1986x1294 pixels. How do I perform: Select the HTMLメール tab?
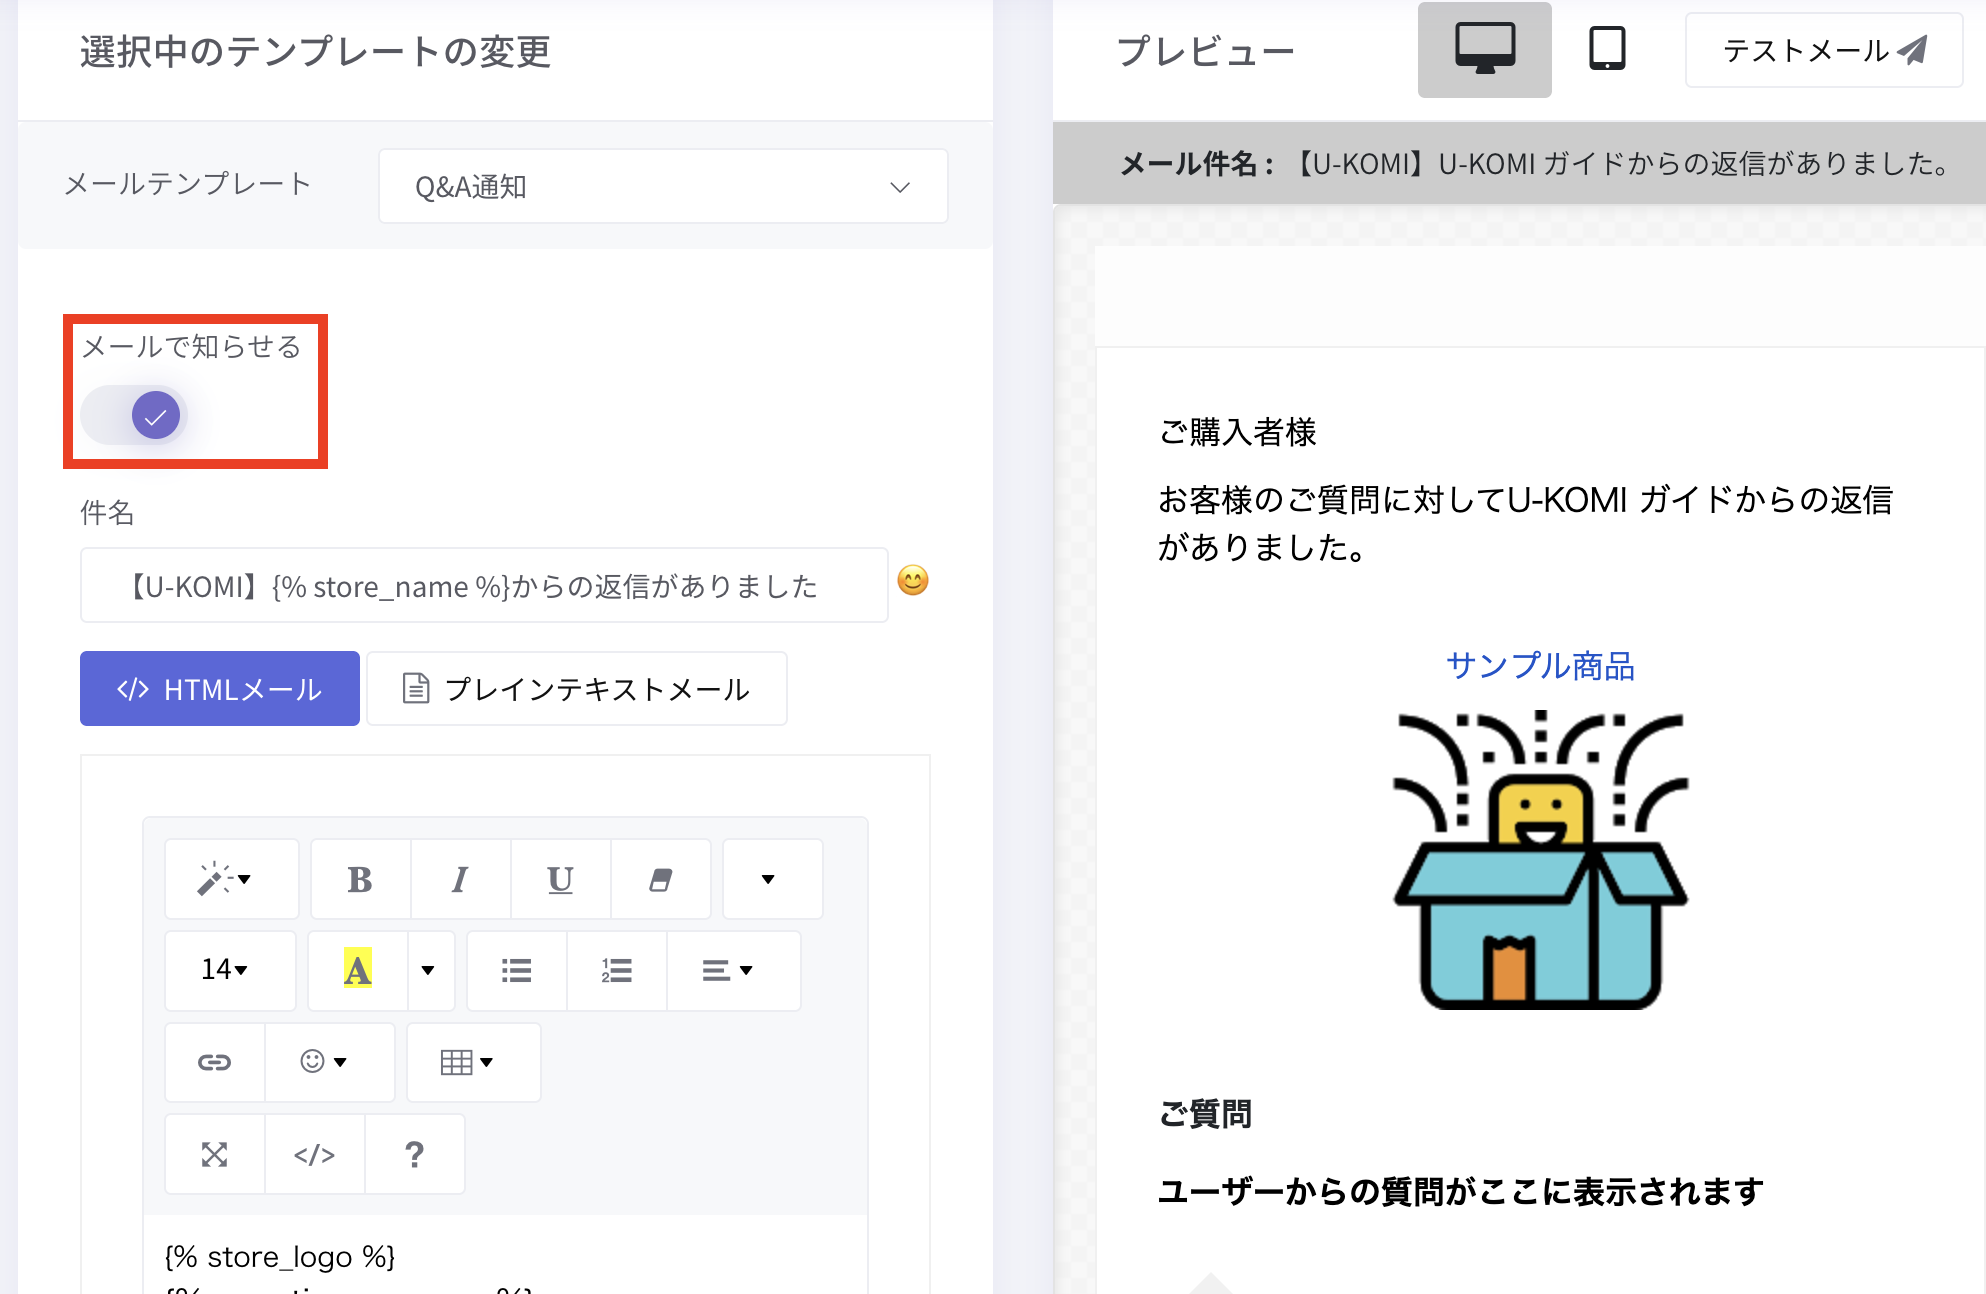pos(220,689)
